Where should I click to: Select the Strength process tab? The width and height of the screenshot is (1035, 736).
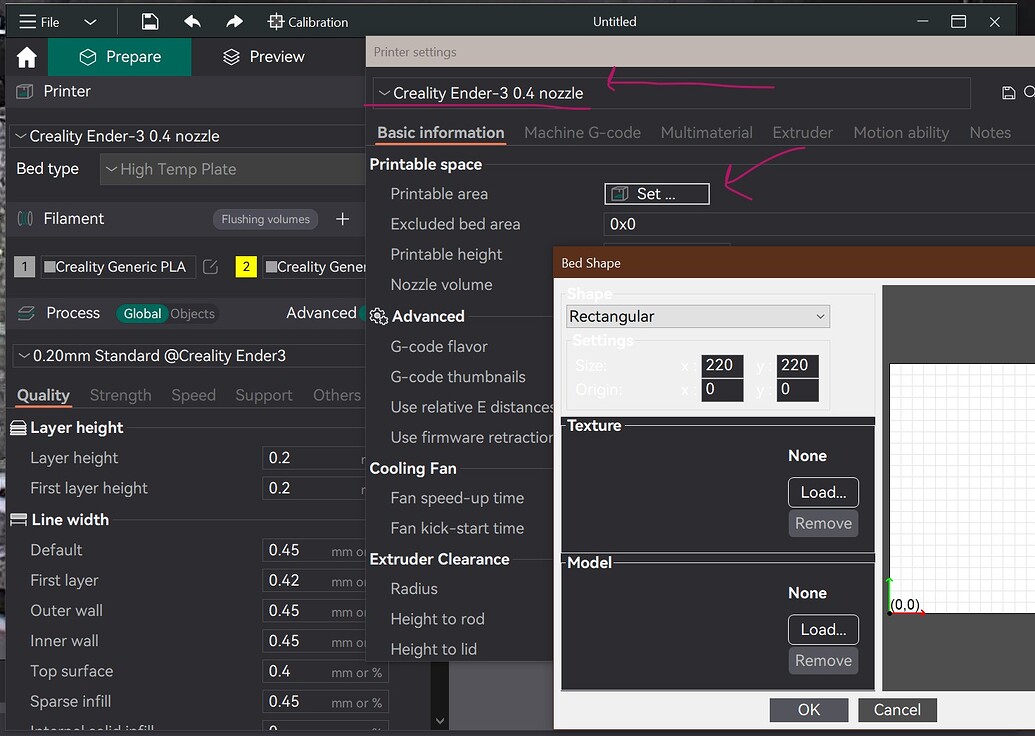point(120,395)
